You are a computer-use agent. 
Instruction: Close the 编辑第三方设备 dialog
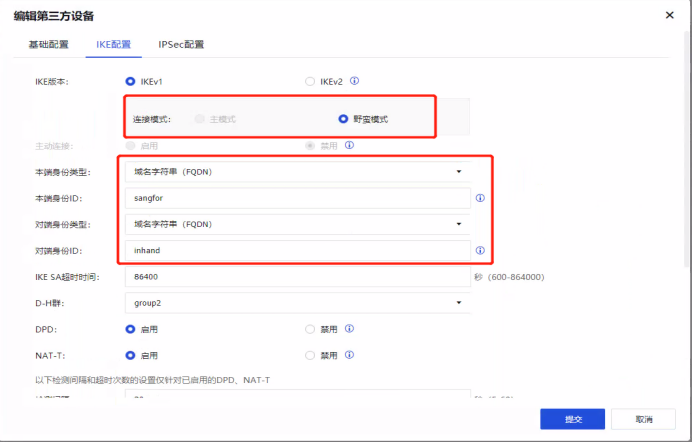pos(669,15)
